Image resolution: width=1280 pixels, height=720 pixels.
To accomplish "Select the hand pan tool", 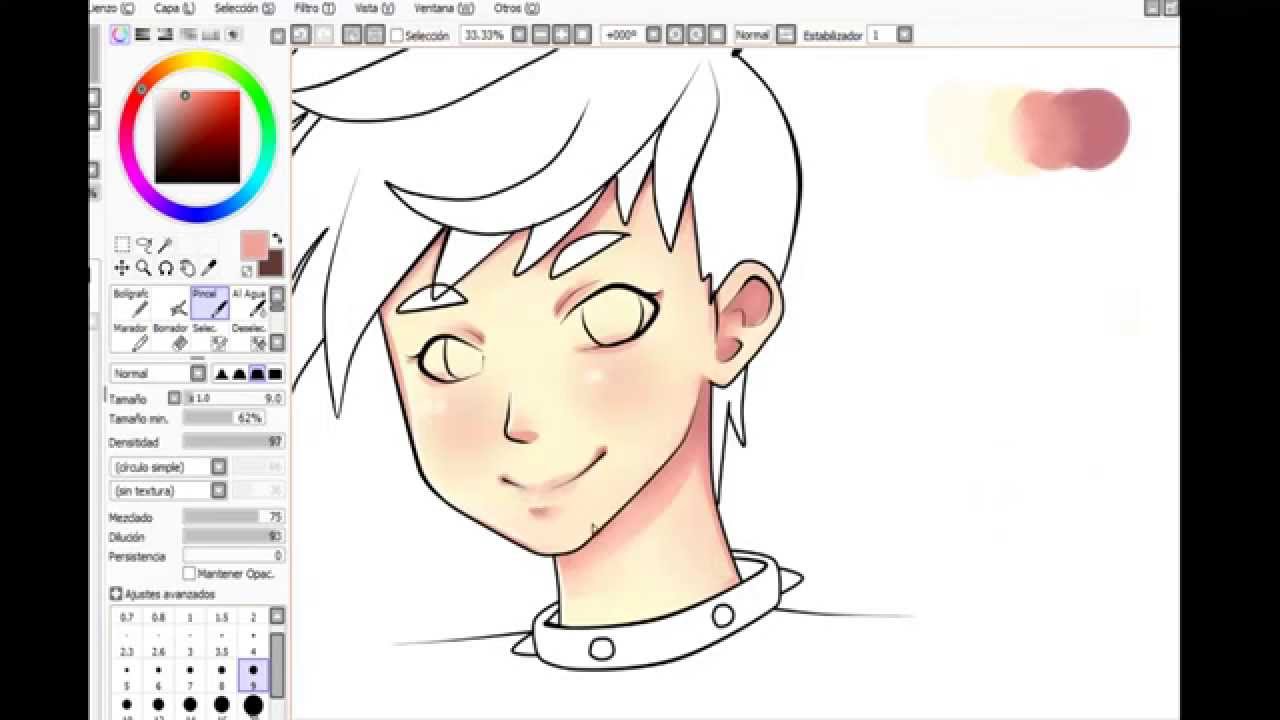I will (187, 268).
